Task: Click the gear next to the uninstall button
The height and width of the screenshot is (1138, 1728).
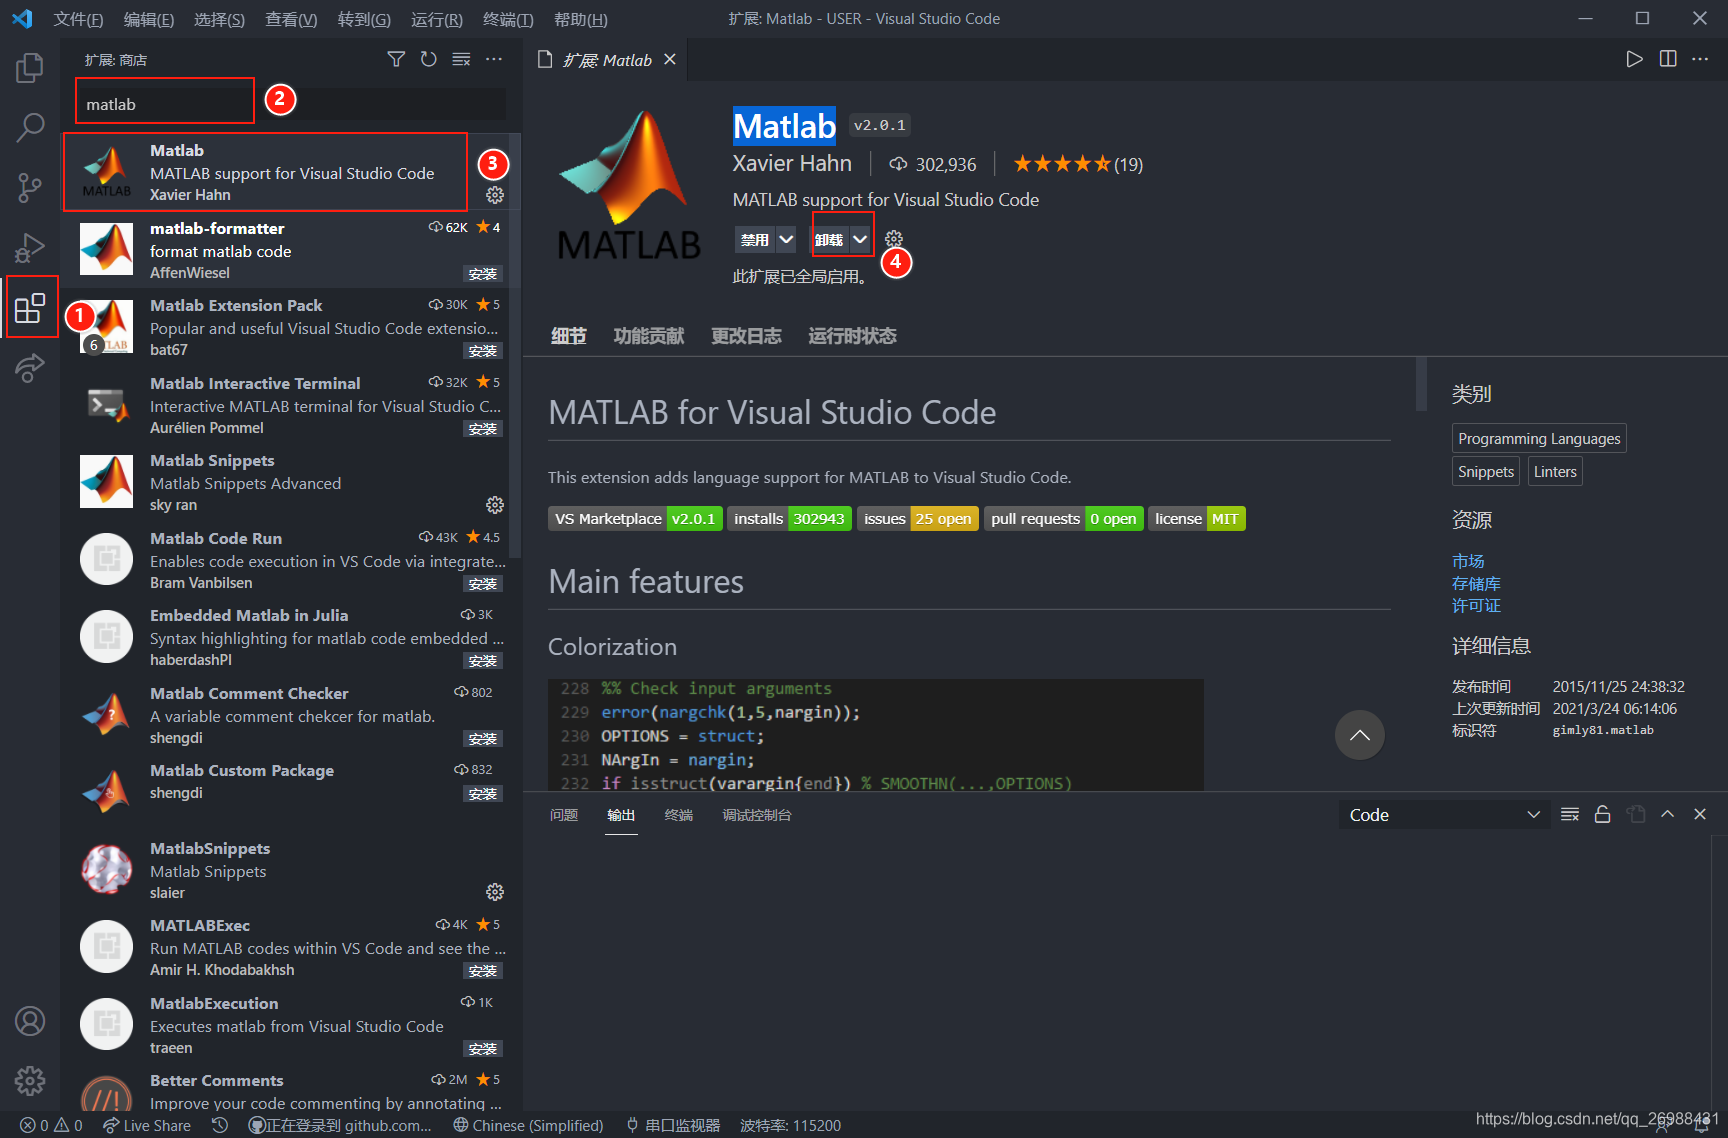Action: [894, 239]
